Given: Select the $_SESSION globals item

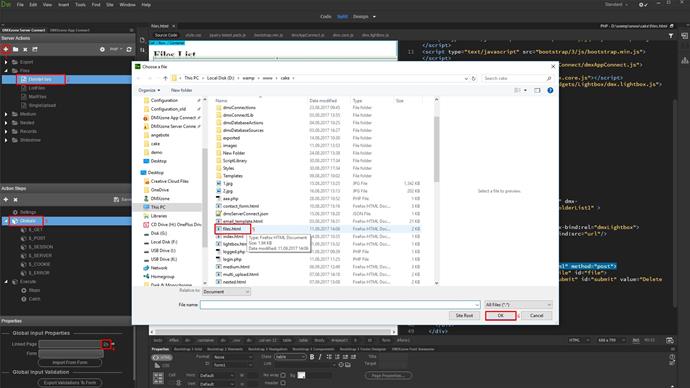Looking at the screenshot, I should click(x=40, y=247).
